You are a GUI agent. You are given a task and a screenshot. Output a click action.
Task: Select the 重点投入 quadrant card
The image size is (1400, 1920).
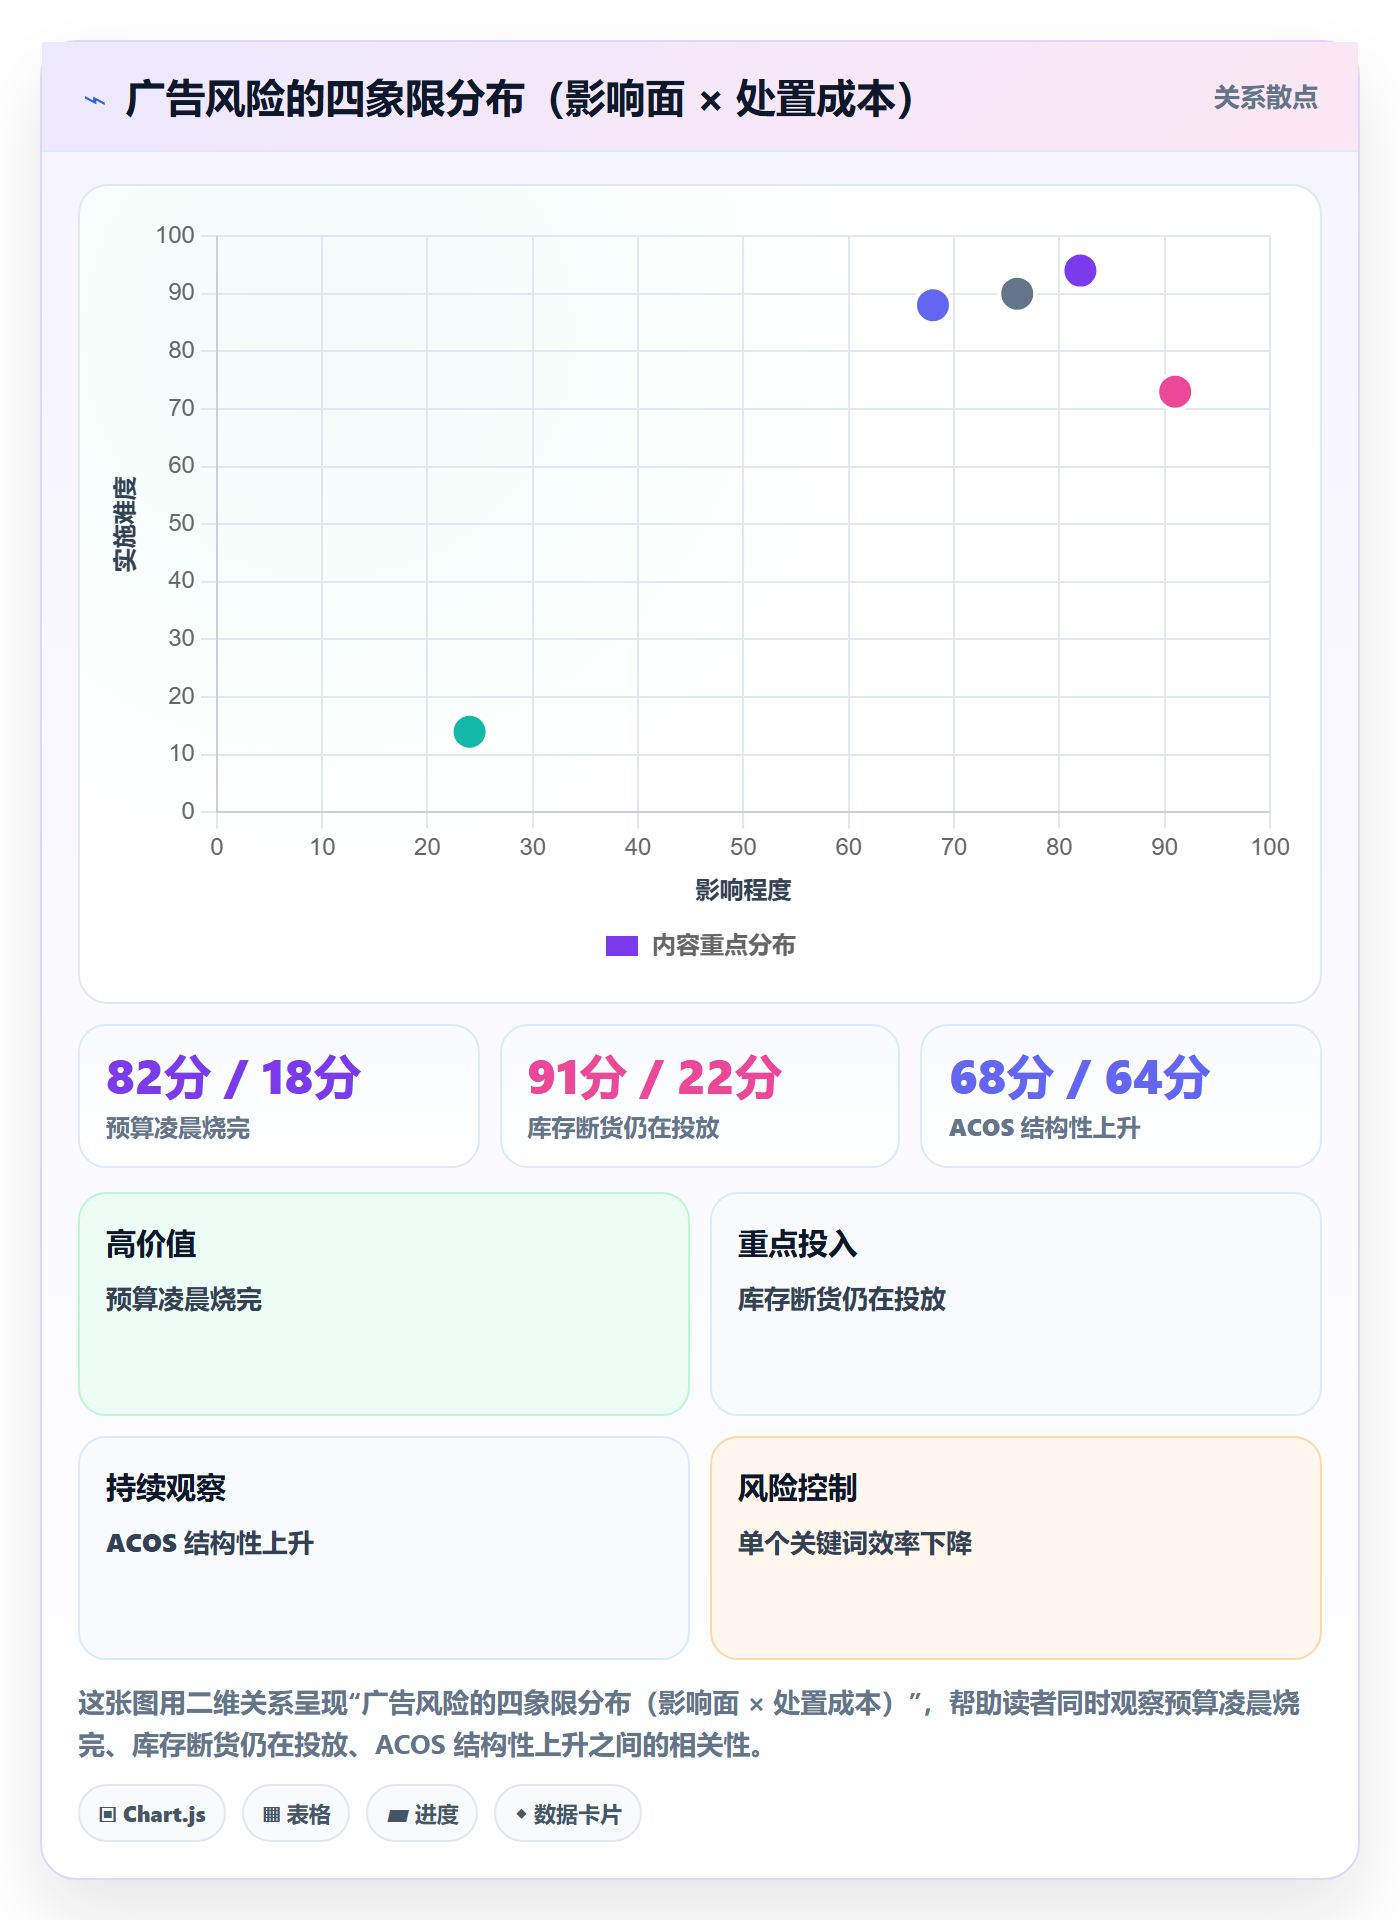(1016, 1304)
